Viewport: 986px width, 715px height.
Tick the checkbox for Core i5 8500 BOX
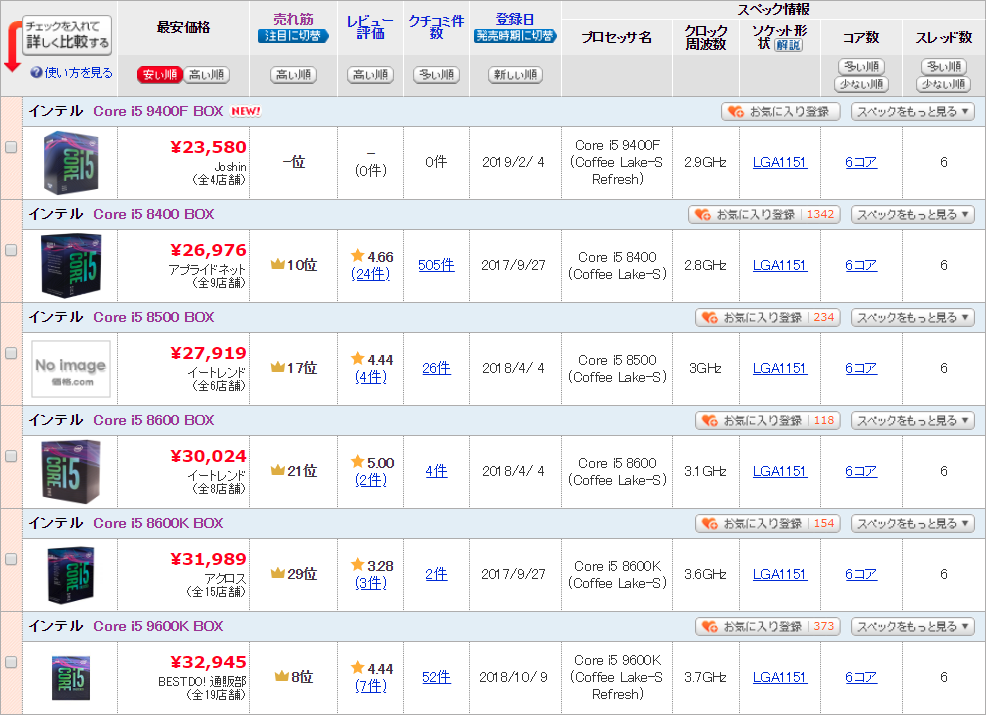coord(11,353)
